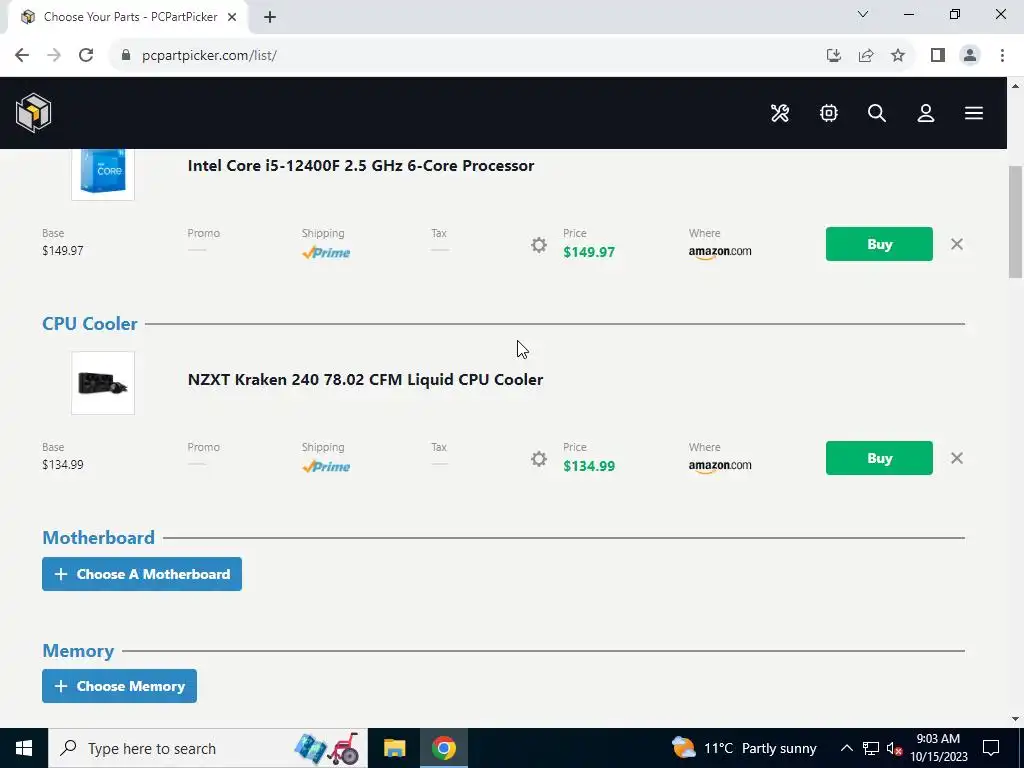1024x768 pixels.
Task: Open Chrome profile avatar
Action: click(970, 56)
